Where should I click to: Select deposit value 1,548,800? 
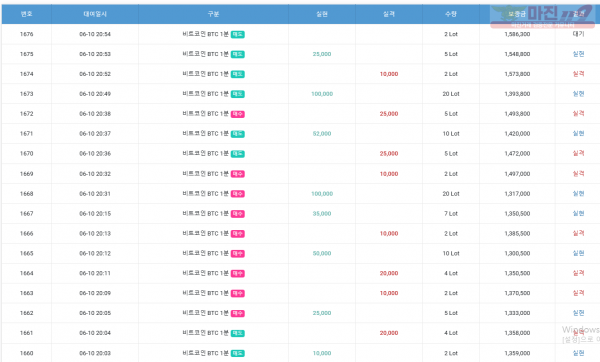click(517, 54)
